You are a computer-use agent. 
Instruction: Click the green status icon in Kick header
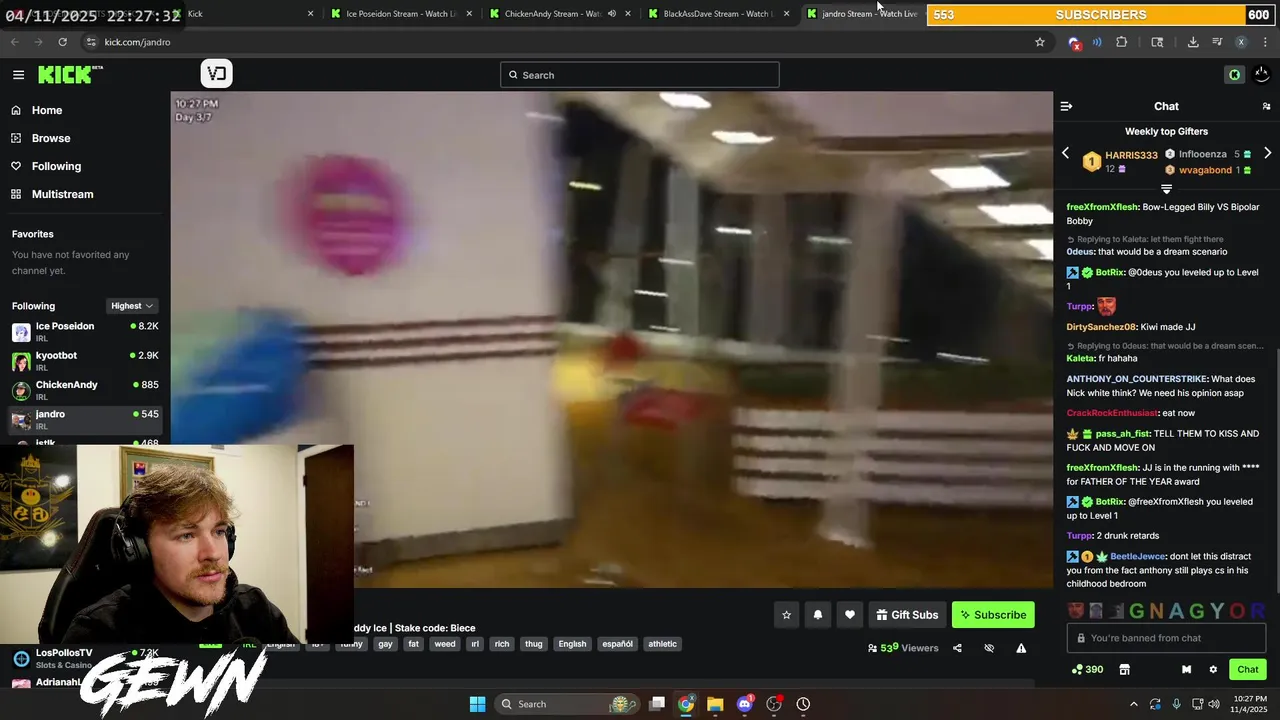pyautogui.click(x=1234, y=75)
